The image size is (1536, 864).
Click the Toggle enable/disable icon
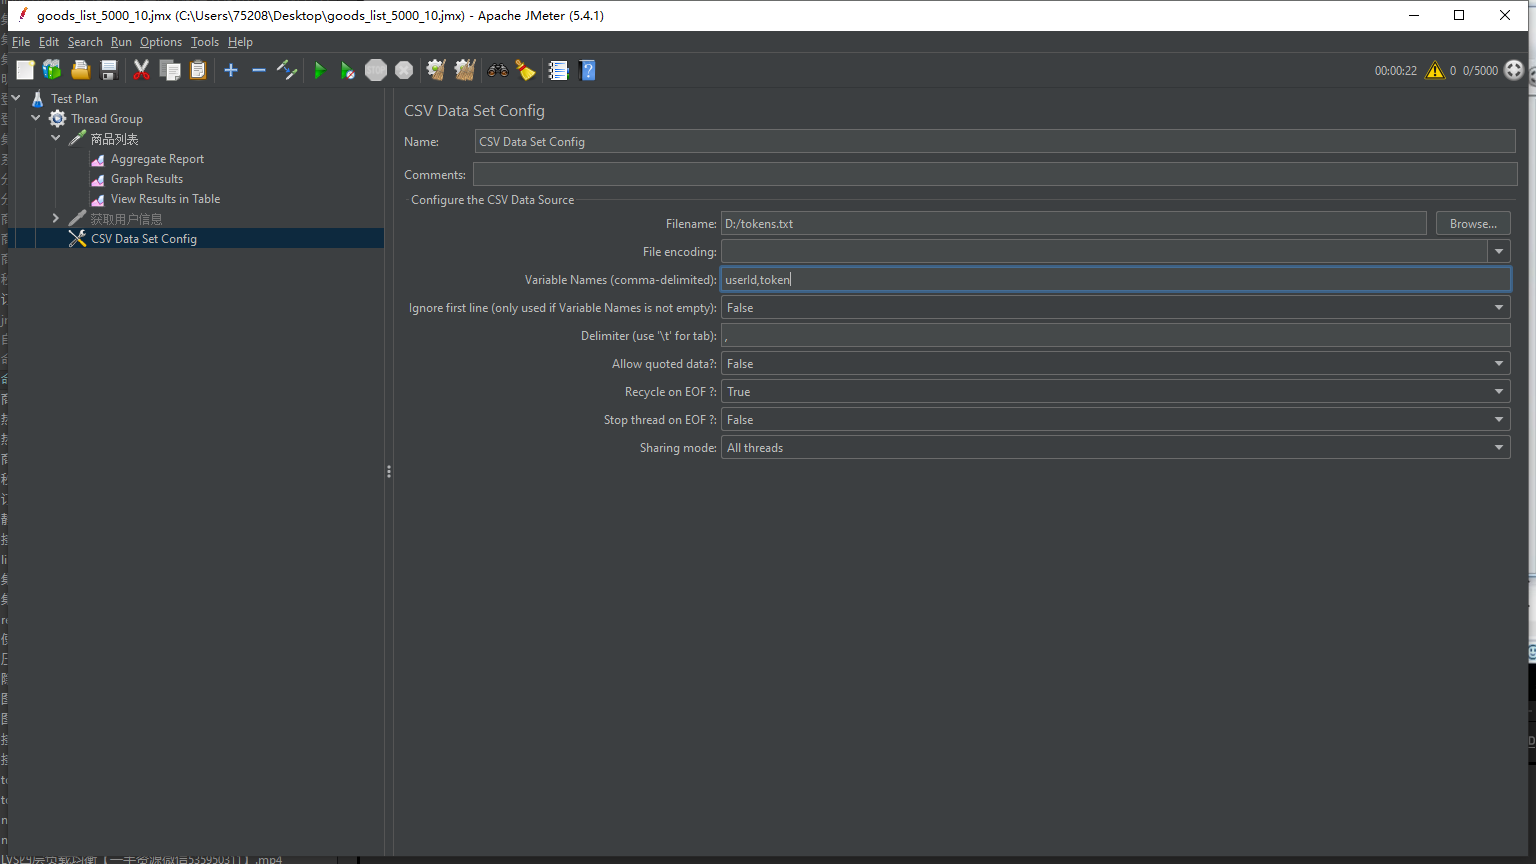(287, 70)
